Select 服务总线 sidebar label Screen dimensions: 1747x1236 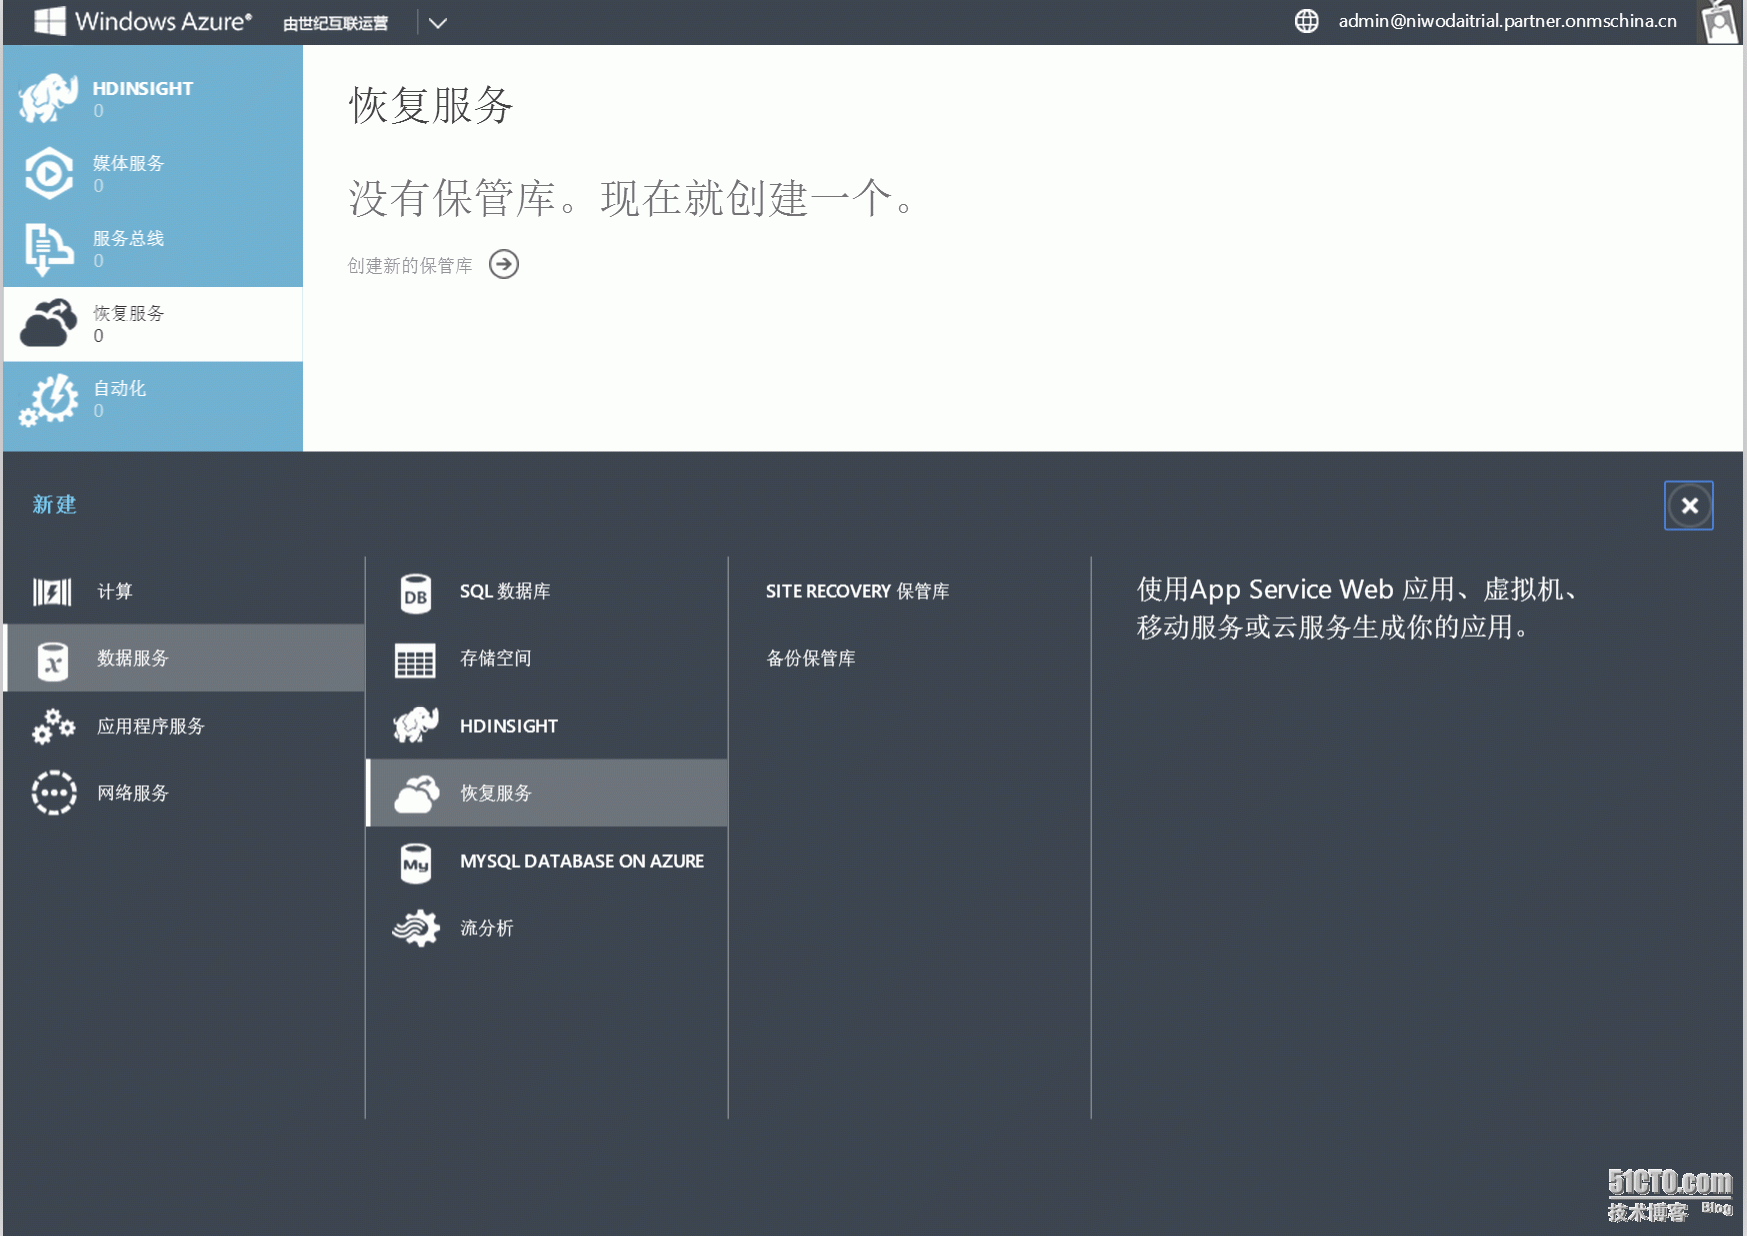pyautogui.click(x=128, y=238)
